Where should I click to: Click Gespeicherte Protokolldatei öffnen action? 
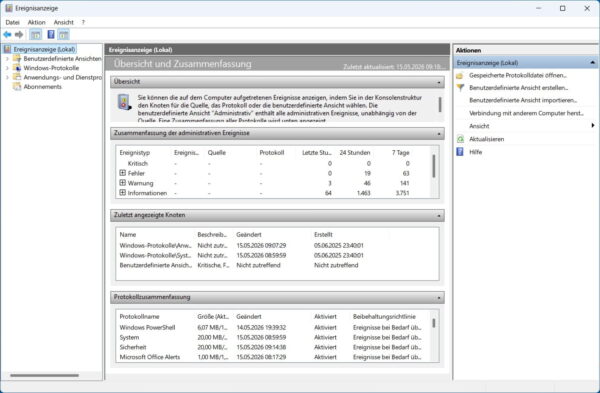click(518, 75)
